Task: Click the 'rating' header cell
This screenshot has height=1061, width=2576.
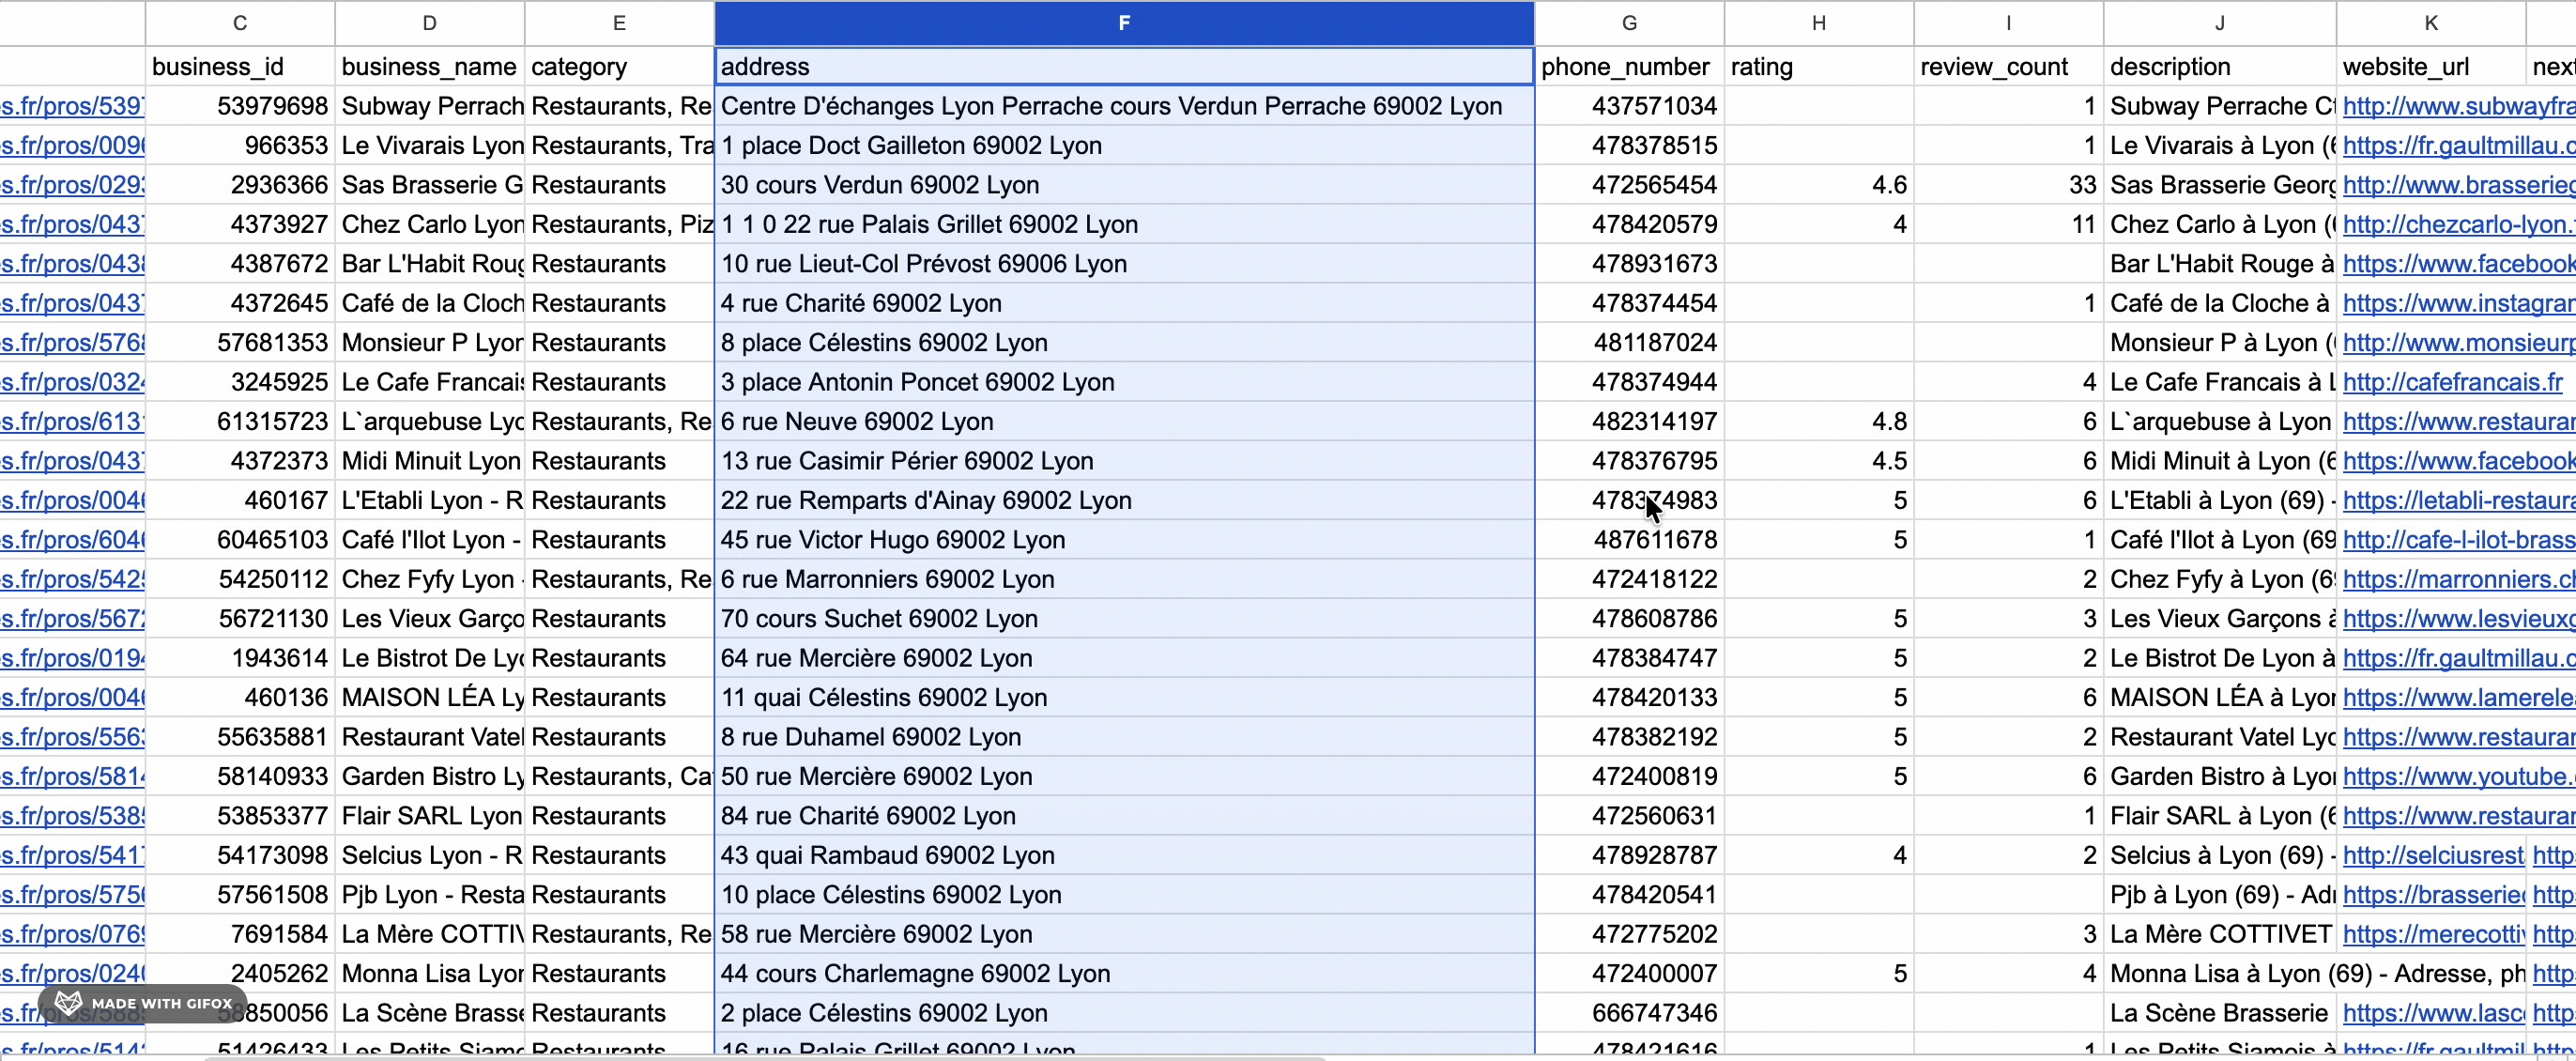Action: tap(1819, 66)
